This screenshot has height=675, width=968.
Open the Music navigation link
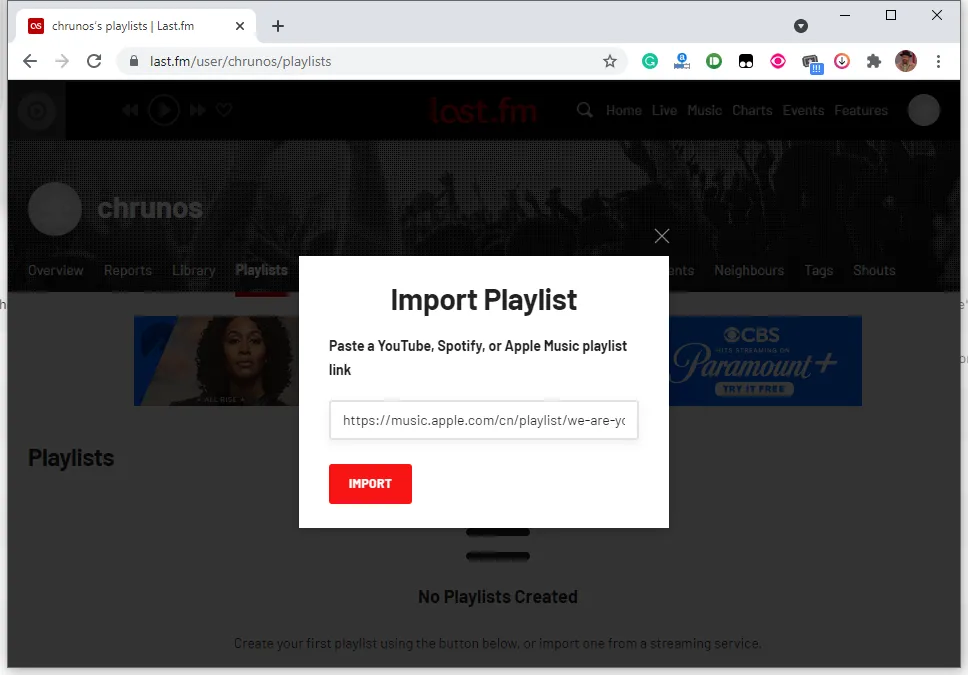point(704,111)
